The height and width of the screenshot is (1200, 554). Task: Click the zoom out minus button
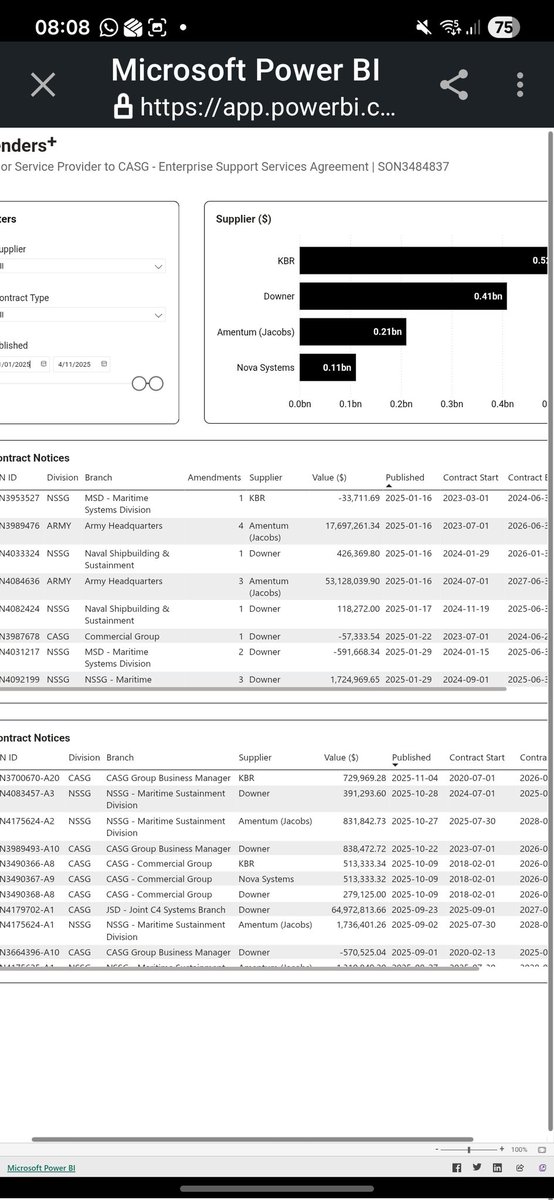pyautogui.click(x=437, y=1149)
